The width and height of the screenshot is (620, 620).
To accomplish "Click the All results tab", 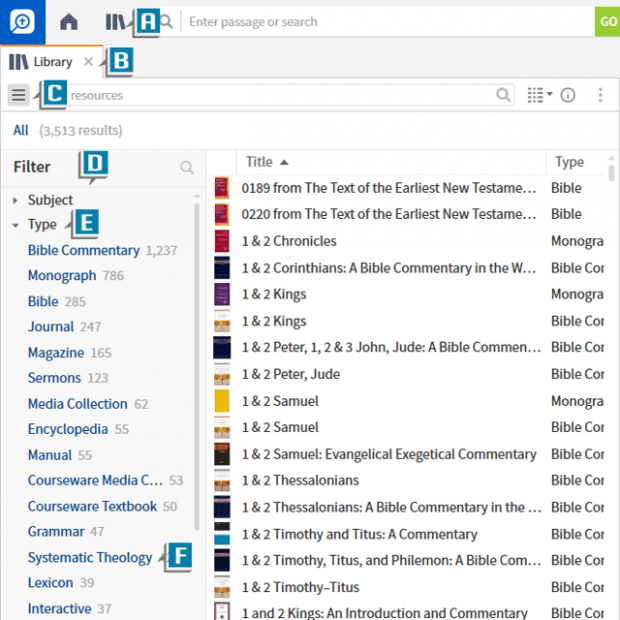I will (21, 130).
